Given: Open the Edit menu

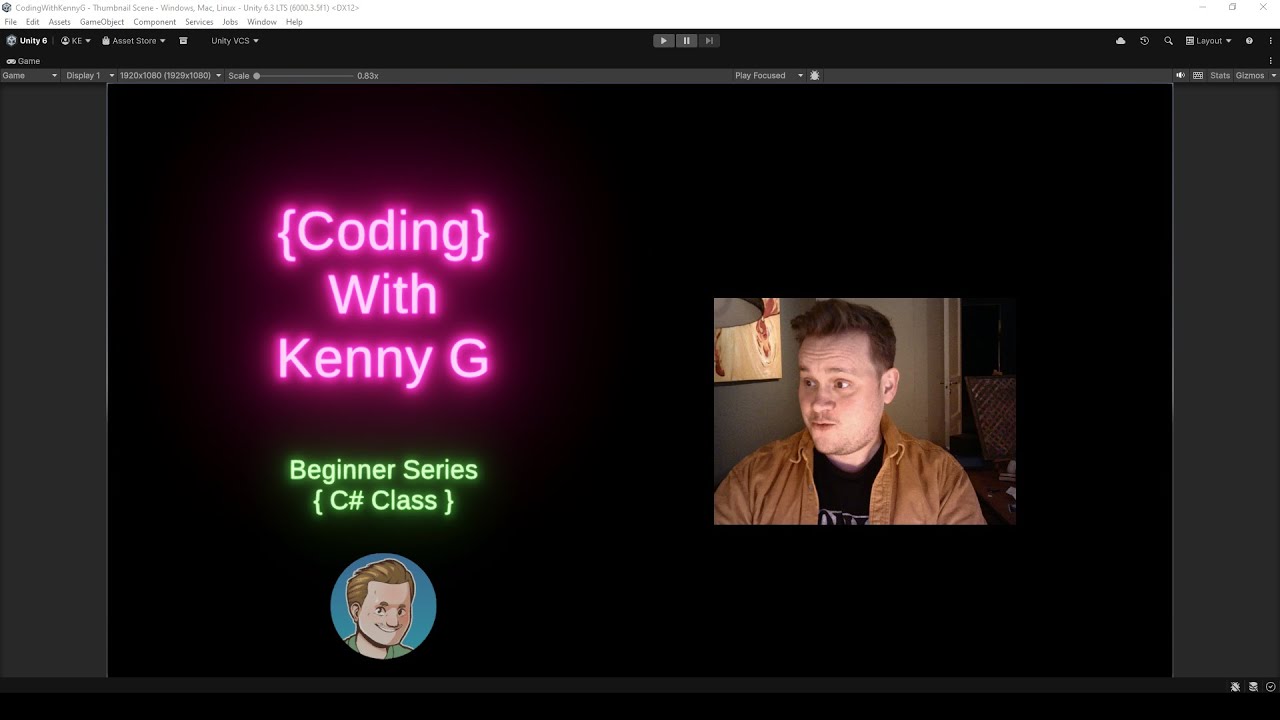Looking at the screenshot, I should [x=33, y=22].
